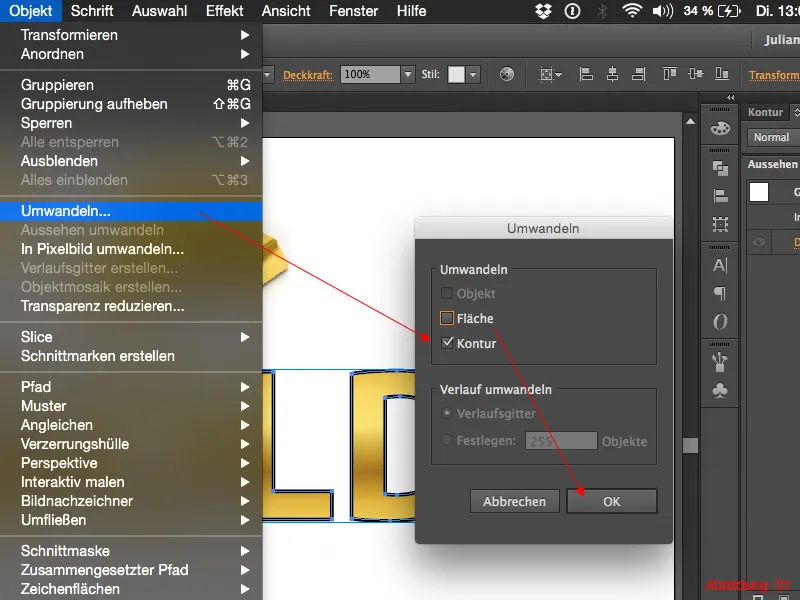Select the Verlaufsgitter radio button
Screen dimensions: 800x600
(x=446, y=413)
